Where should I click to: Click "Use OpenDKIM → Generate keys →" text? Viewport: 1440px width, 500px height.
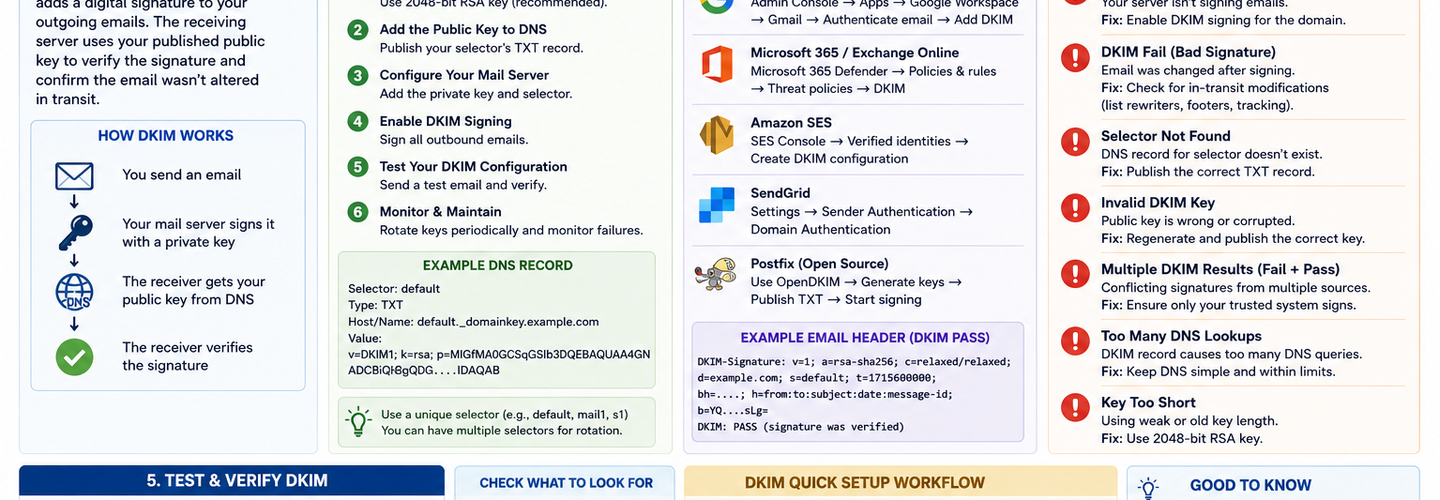856,282
